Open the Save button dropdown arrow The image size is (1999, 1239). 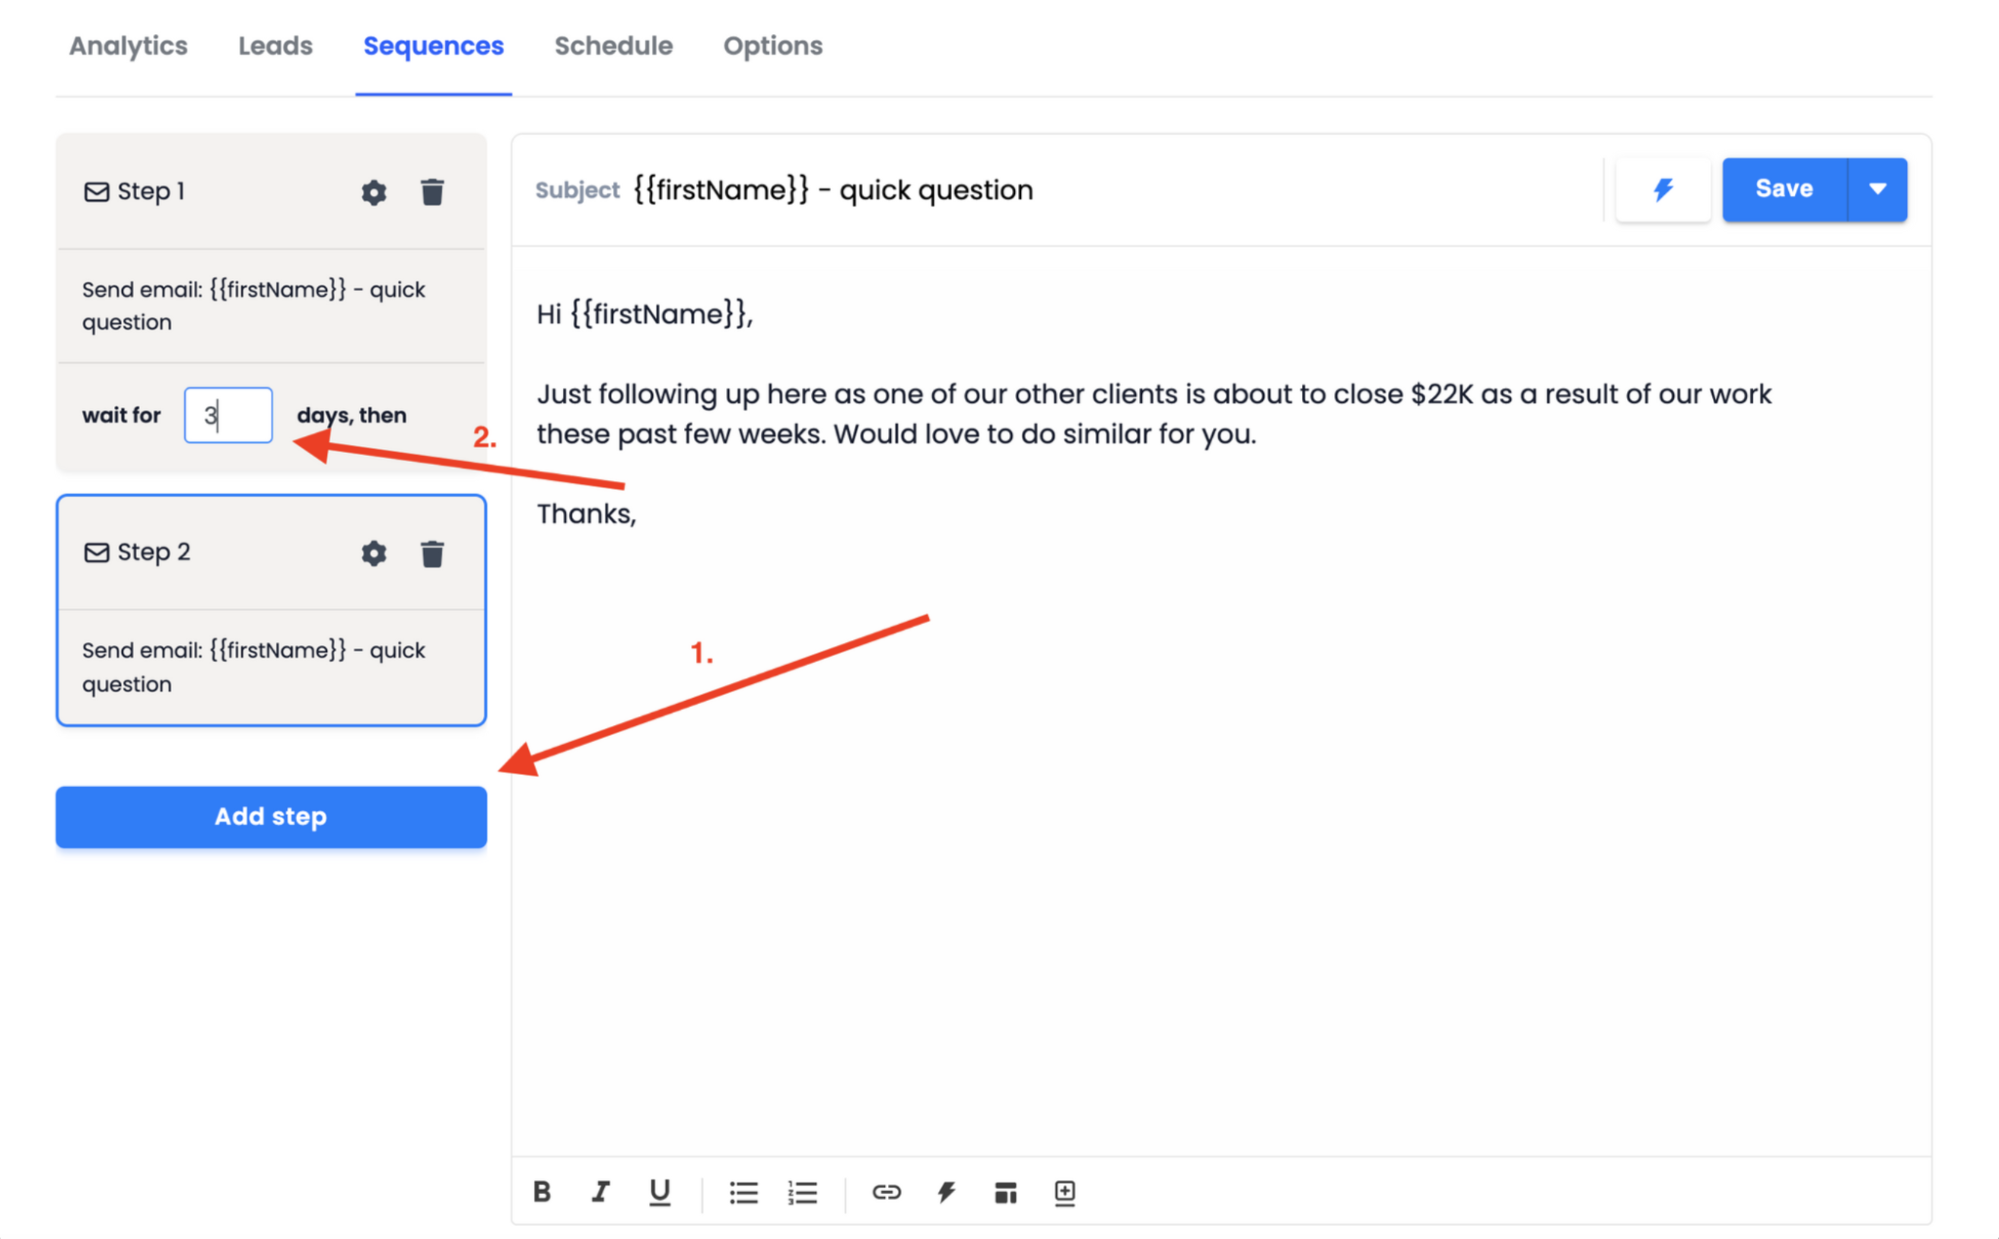(x=1877, y=189)
